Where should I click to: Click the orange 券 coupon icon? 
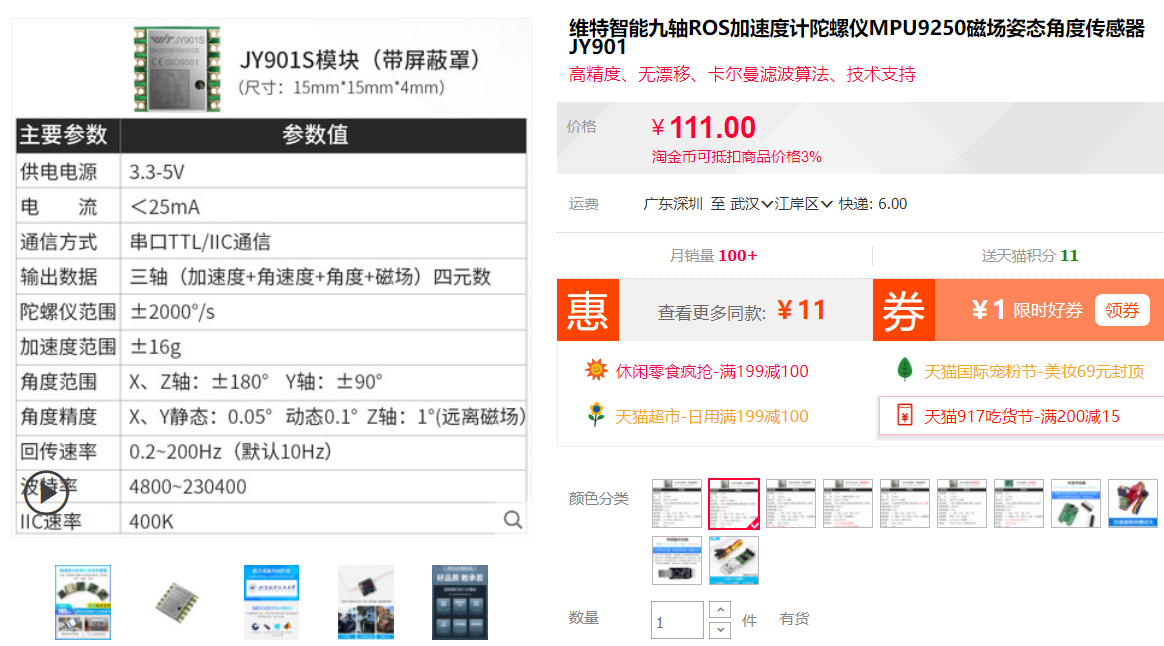[903, 310]
